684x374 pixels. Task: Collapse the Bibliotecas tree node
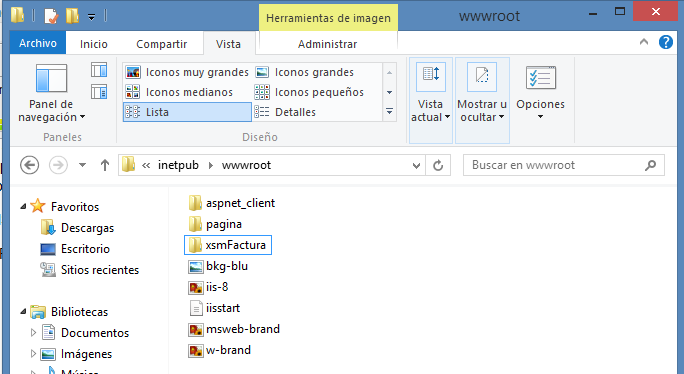pos(23,312)
